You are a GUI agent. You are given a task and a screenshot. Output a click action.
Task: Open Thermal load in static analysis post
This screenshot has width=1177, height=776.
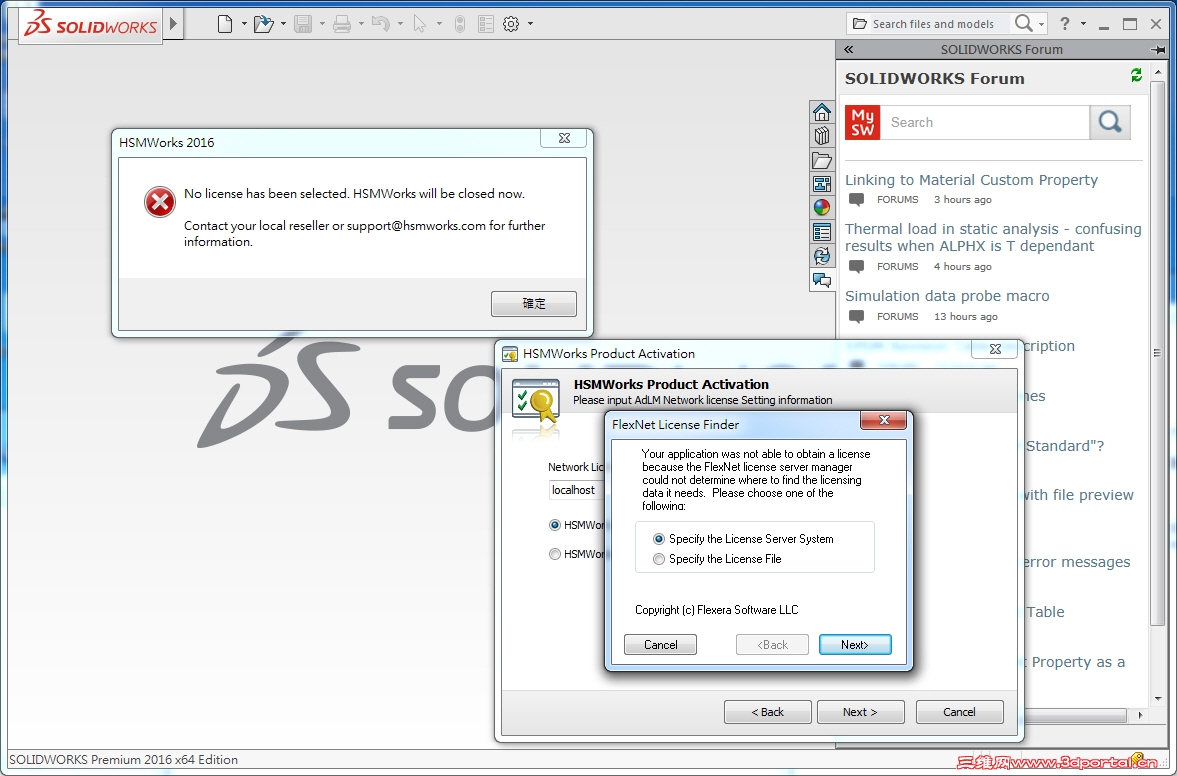click(993, 237)
